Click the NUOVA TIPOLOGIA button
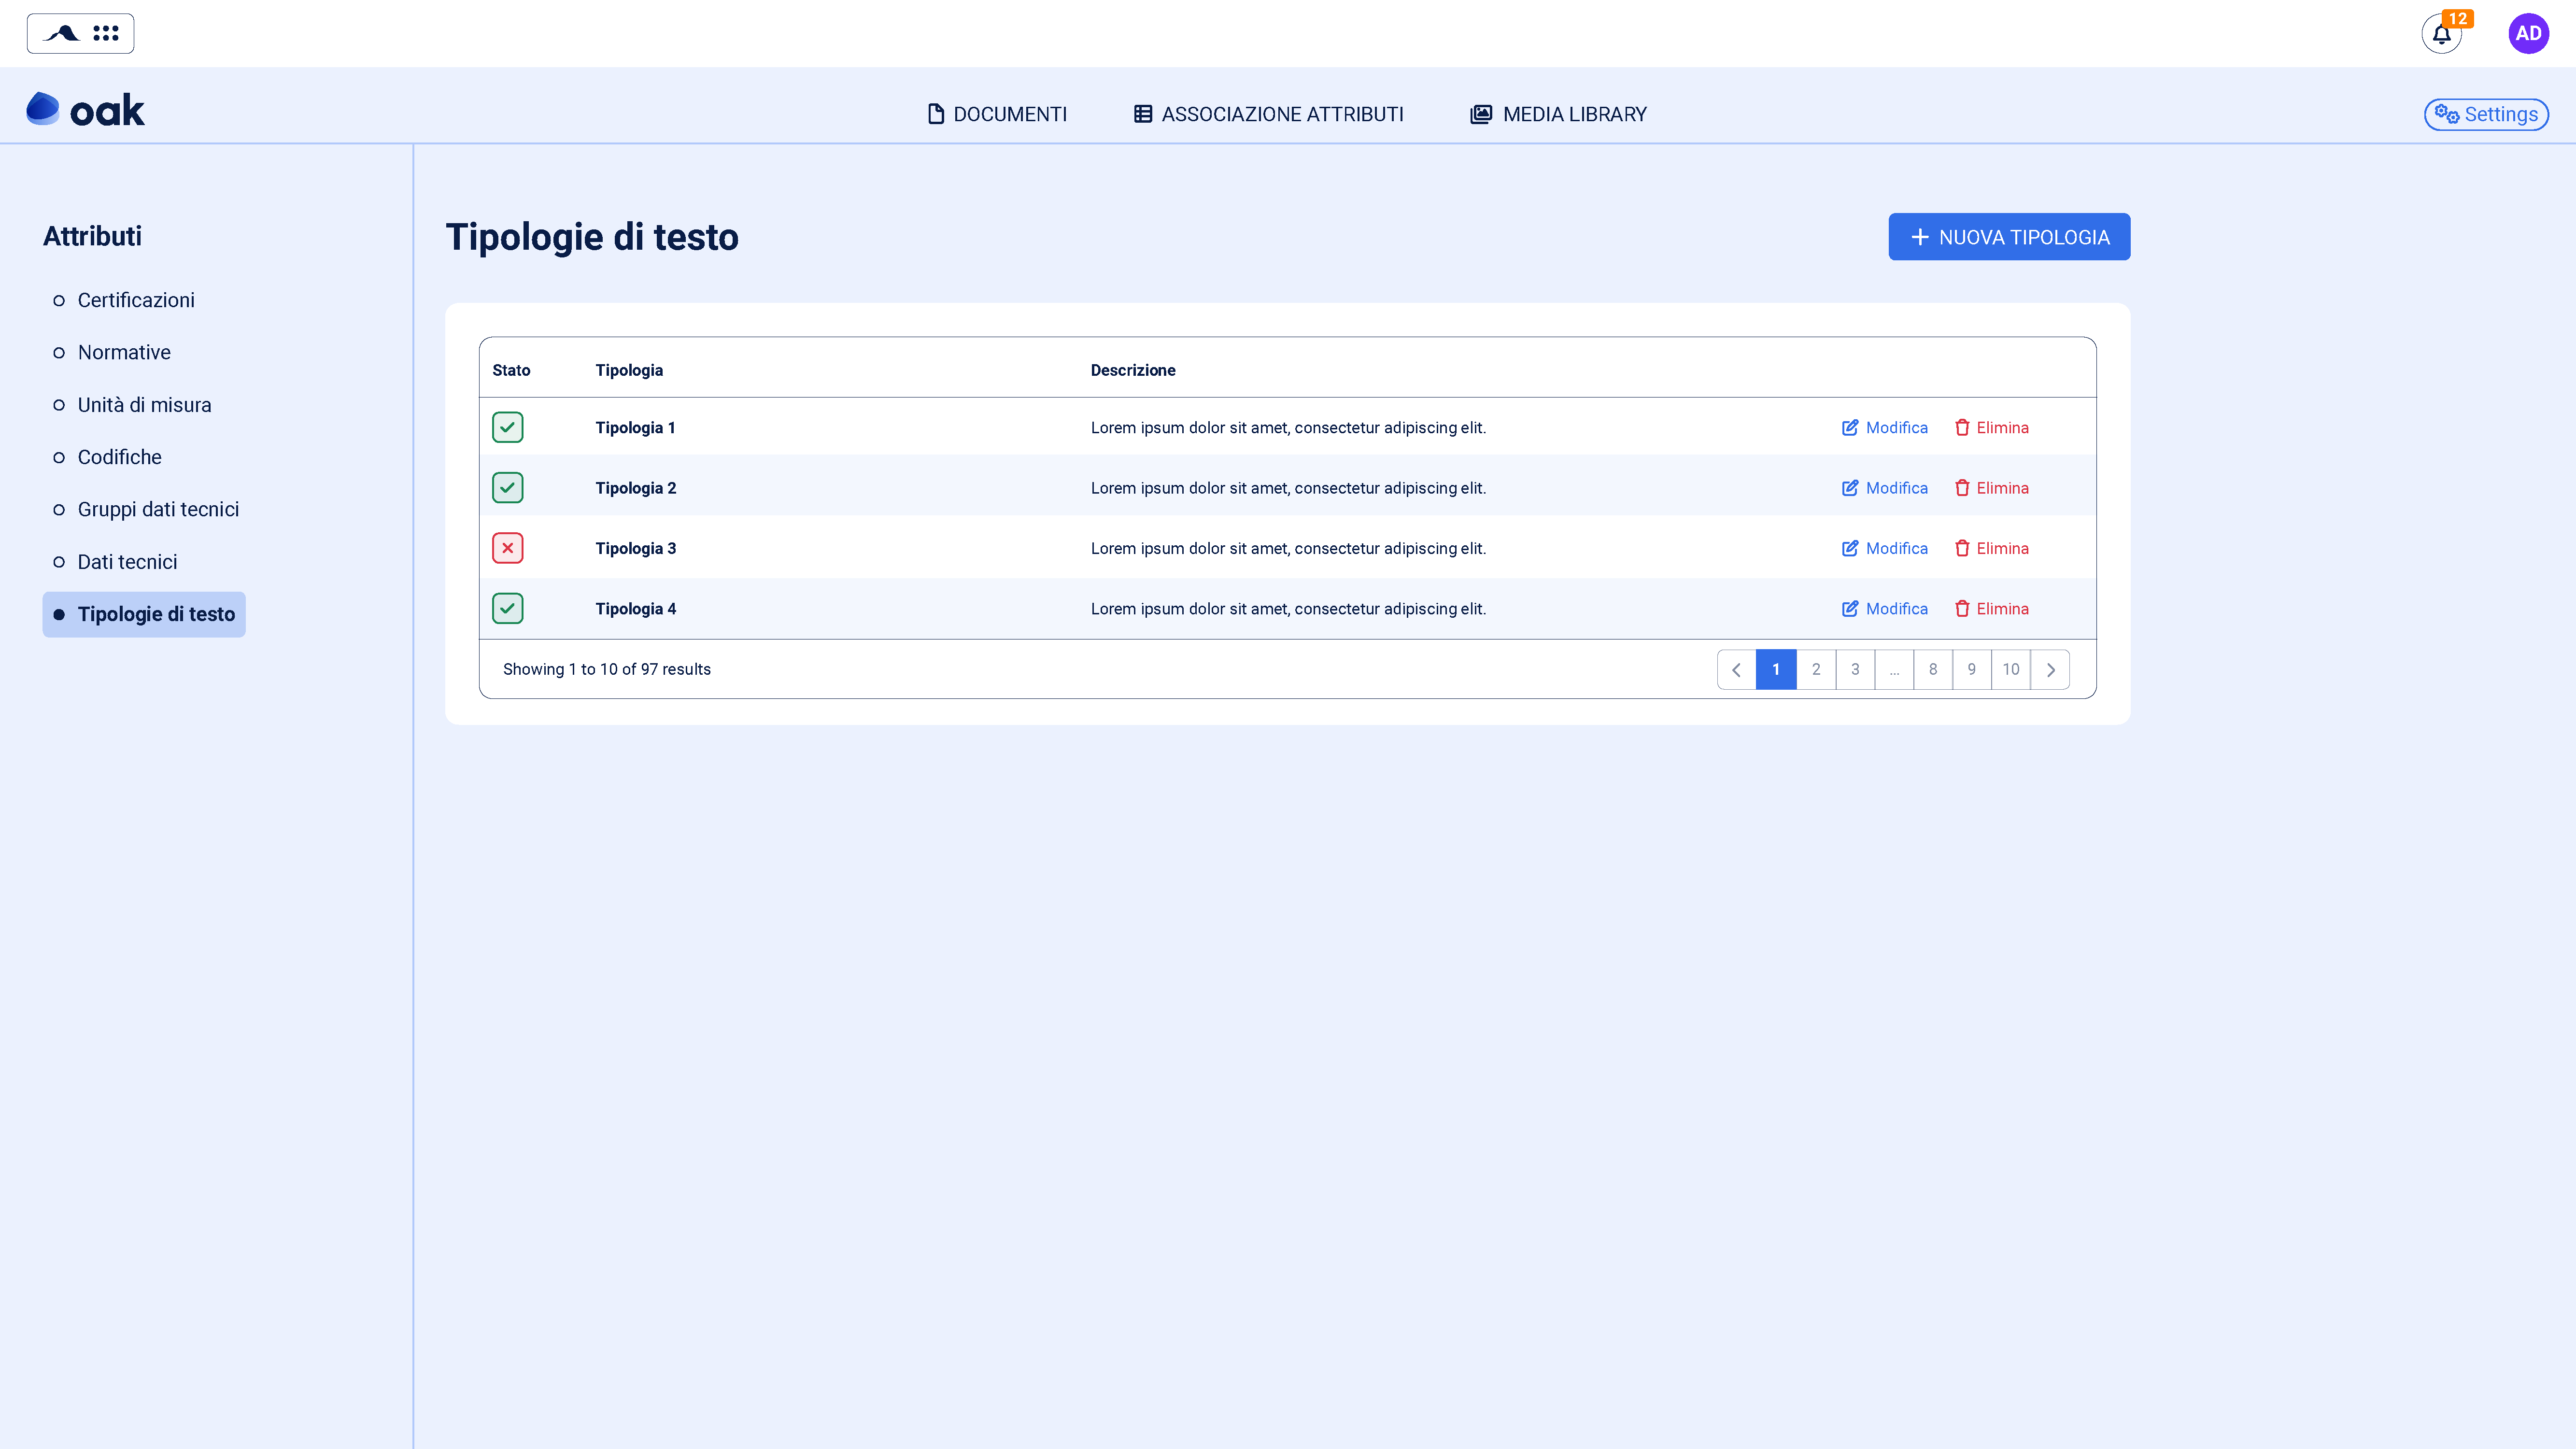2576x1449 pixels. click(x=2009, y=237)
